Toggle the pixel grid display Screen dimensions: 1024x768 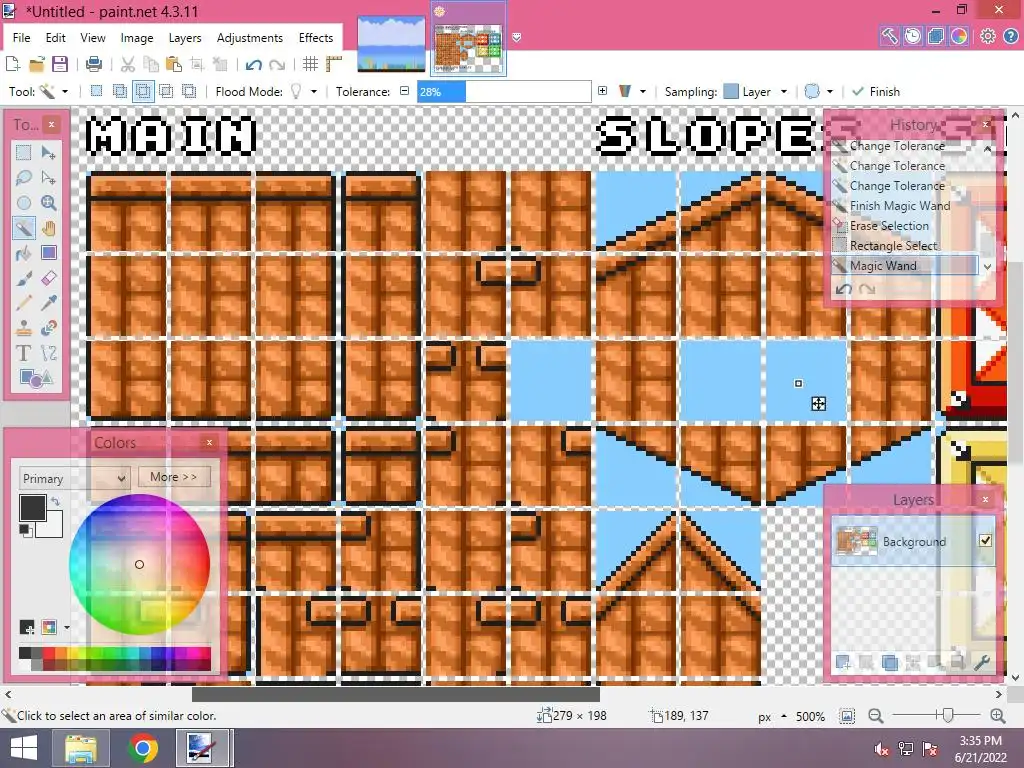tap(310, 64)
